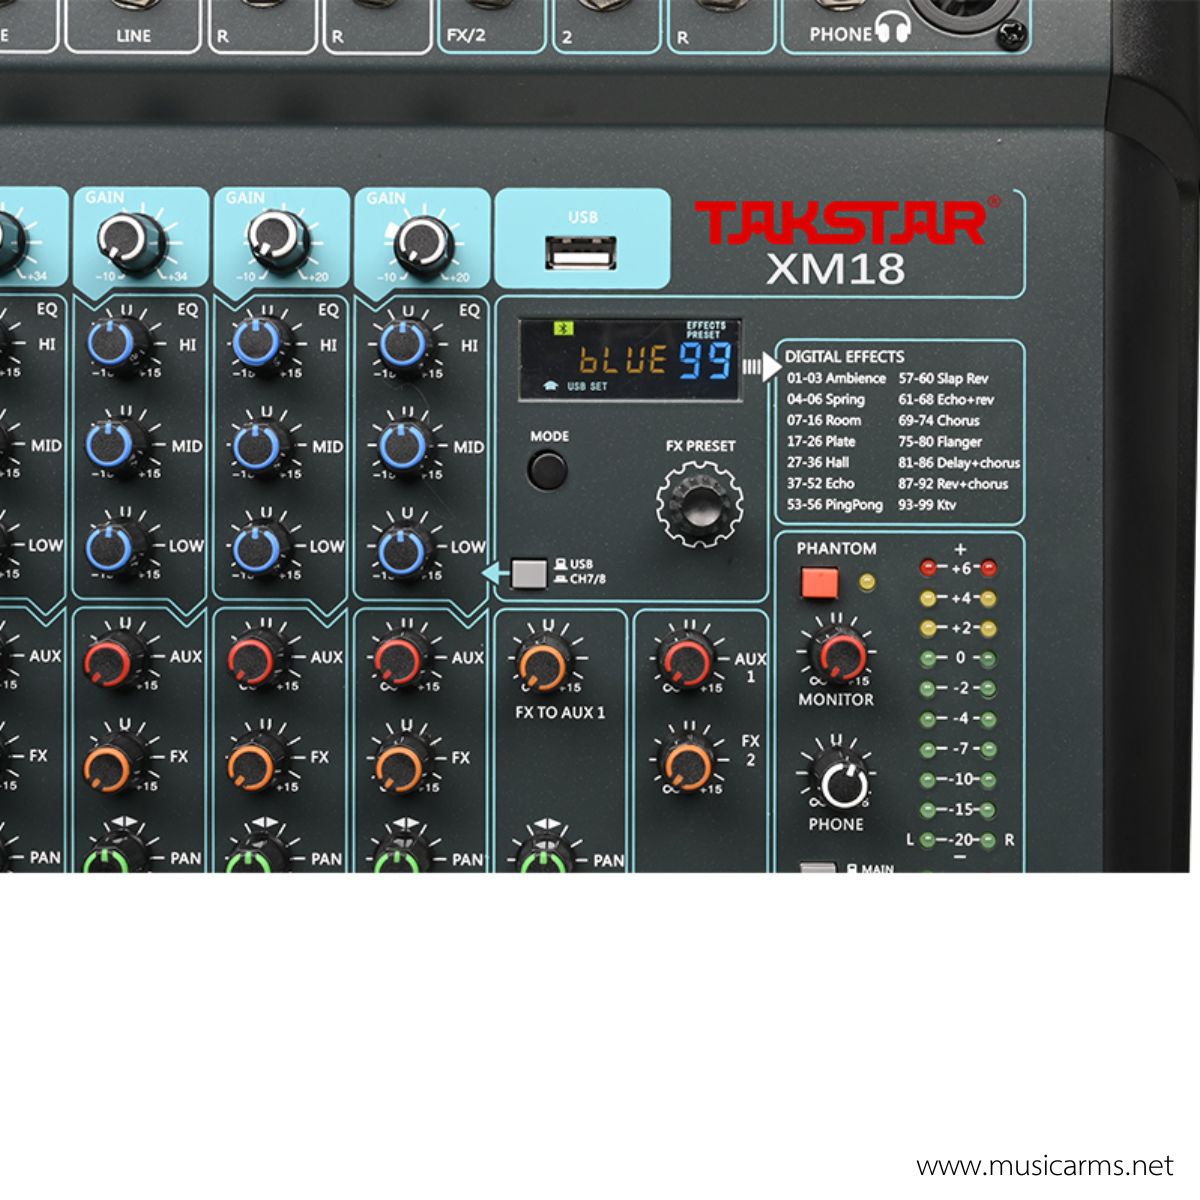Click the USB port under the USB label
The image size is (1200, 1200).
tap(580, 254)
